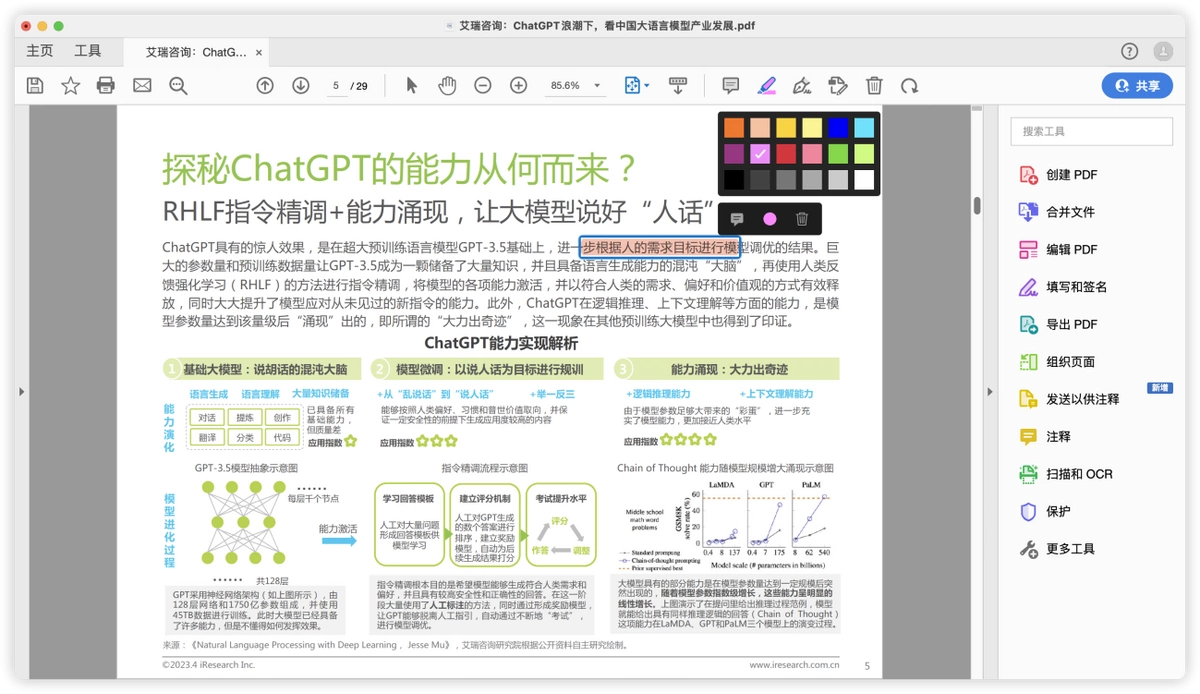Click the current page number field
Image resolution: width=1200 pixels, height=694 pixels.
pos(336,86)
